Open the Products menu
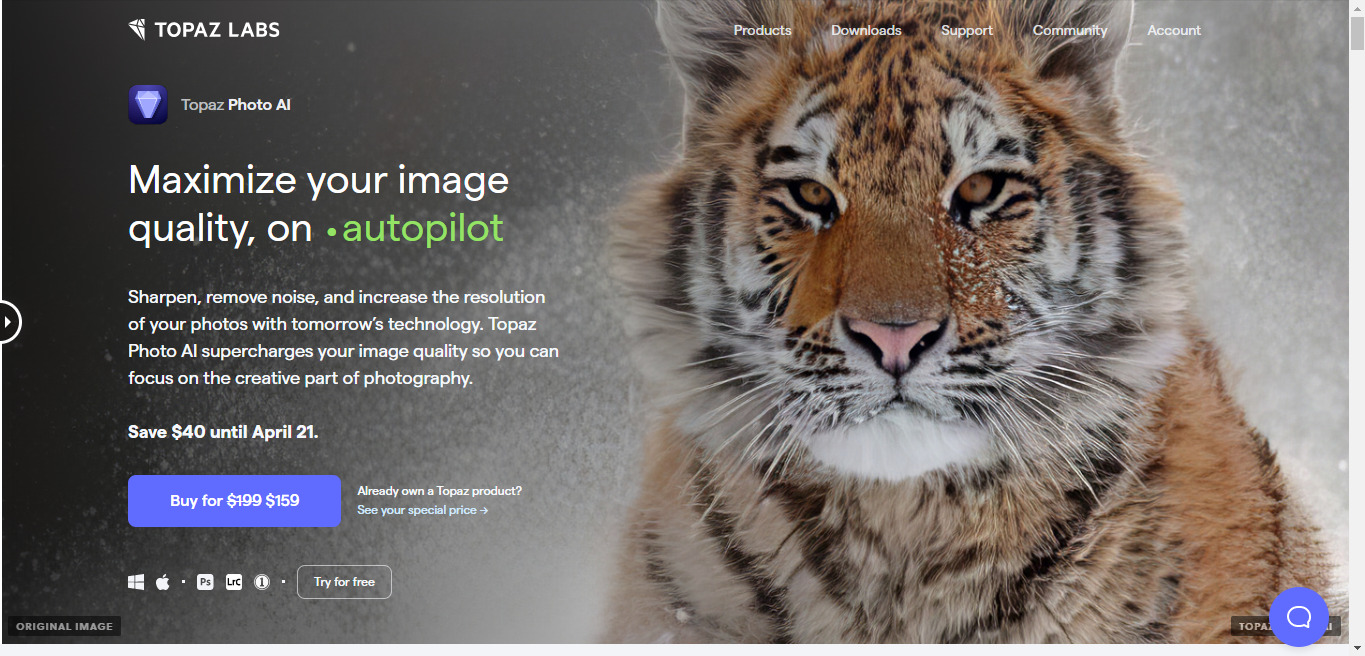The image size is (1365, 656). tap(762, 30)
